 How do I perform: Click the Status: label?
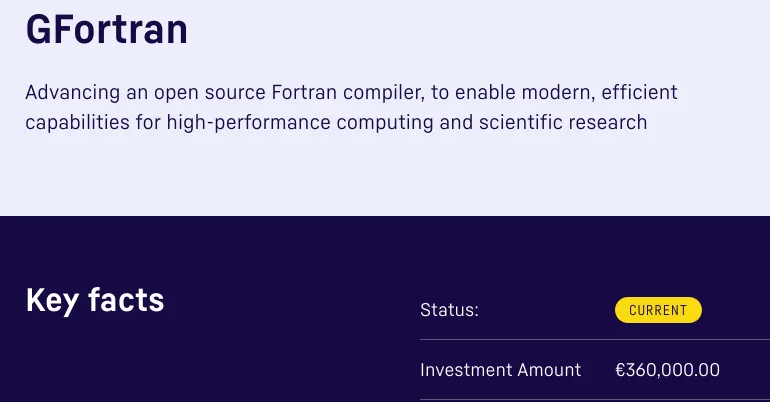coord(449,310)
